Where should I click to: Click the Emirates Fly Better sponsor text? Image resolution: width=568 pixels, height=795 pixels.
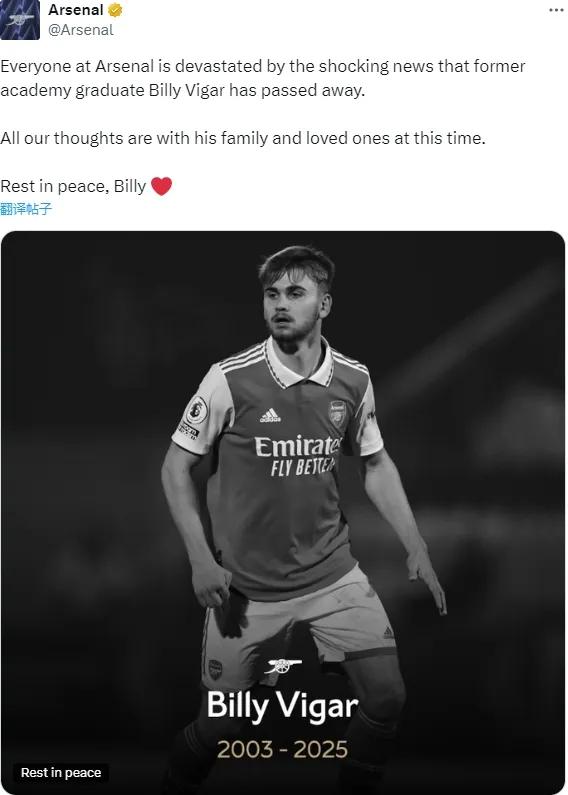pos(297,456)
